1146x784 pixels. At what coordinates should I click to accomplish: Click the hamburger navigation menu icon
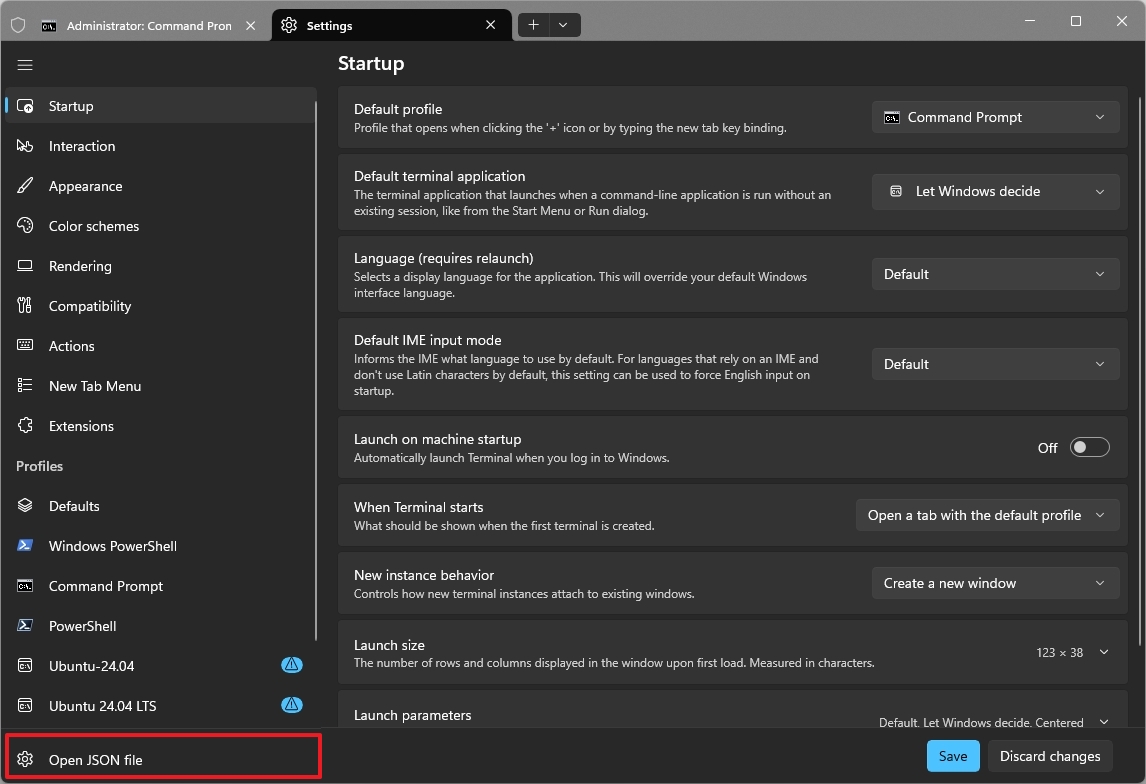click(25, 65)
